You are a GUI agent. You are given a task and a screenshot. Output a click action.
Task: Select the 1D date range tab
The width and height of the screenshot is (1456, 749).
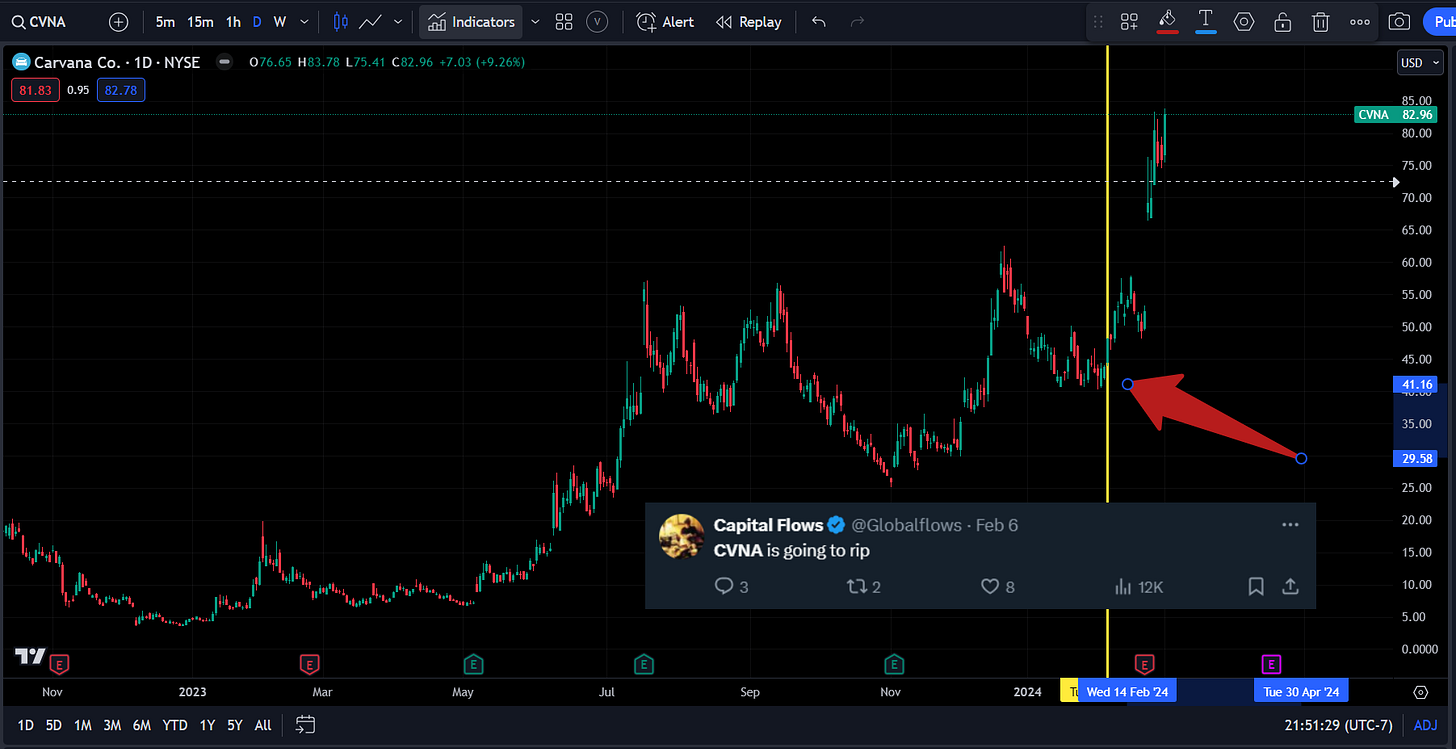25,725
